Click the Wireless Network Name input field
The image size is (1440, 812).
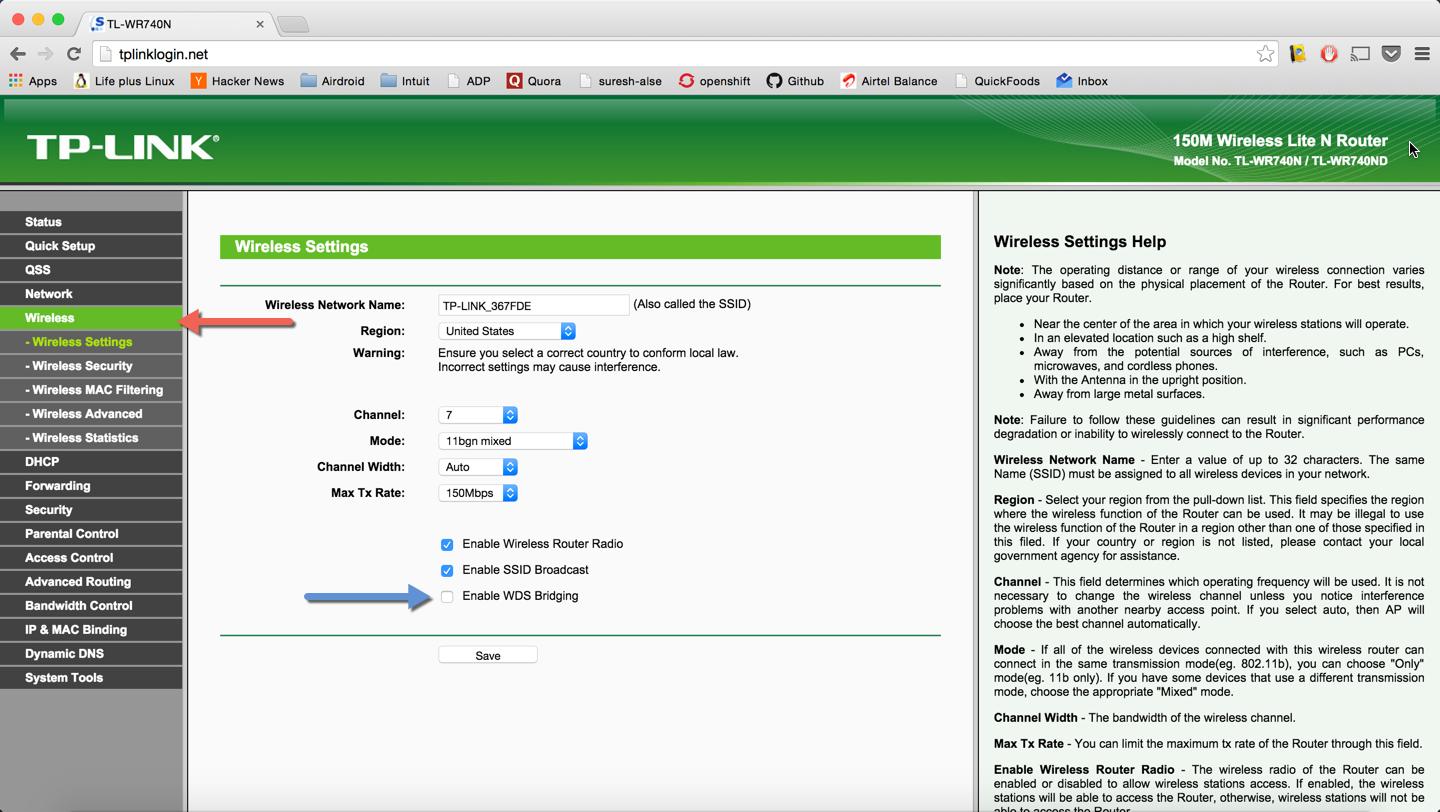coord(534,305)
